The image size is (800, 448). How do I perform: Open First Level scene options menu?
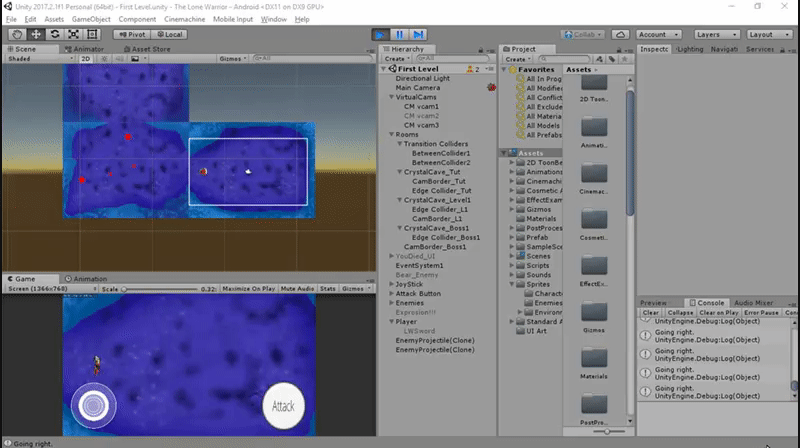490,69
